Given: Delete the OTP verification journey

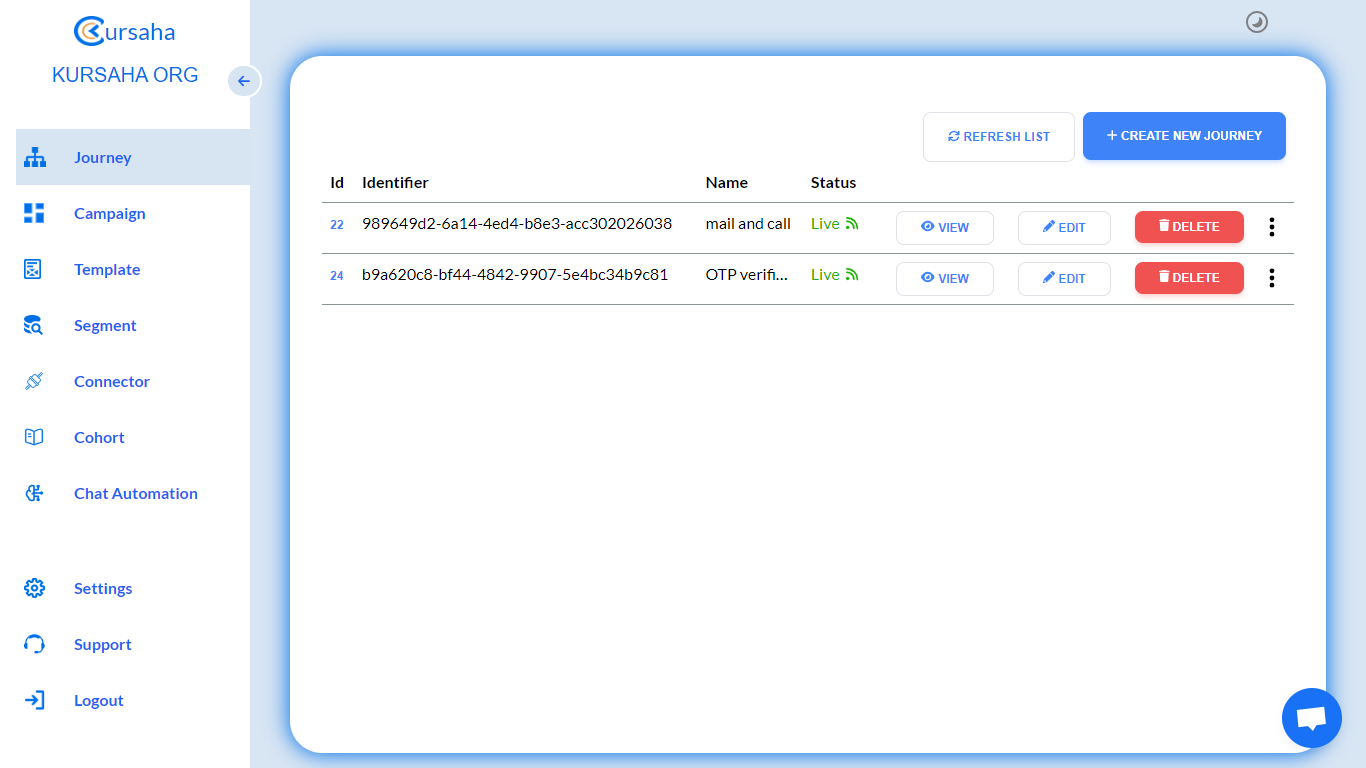Looking at the screenshot, I should (1189, 278).
